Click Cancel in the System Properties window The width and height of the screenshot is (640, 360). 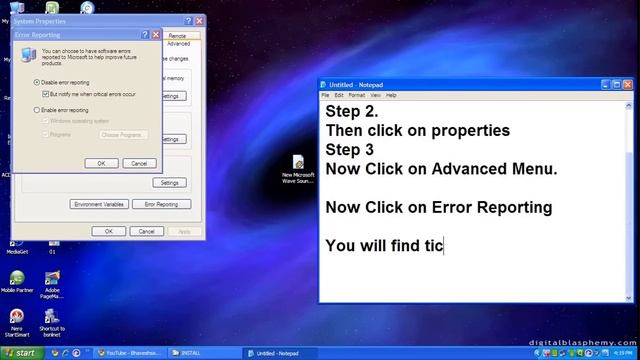tap(147, 231)
